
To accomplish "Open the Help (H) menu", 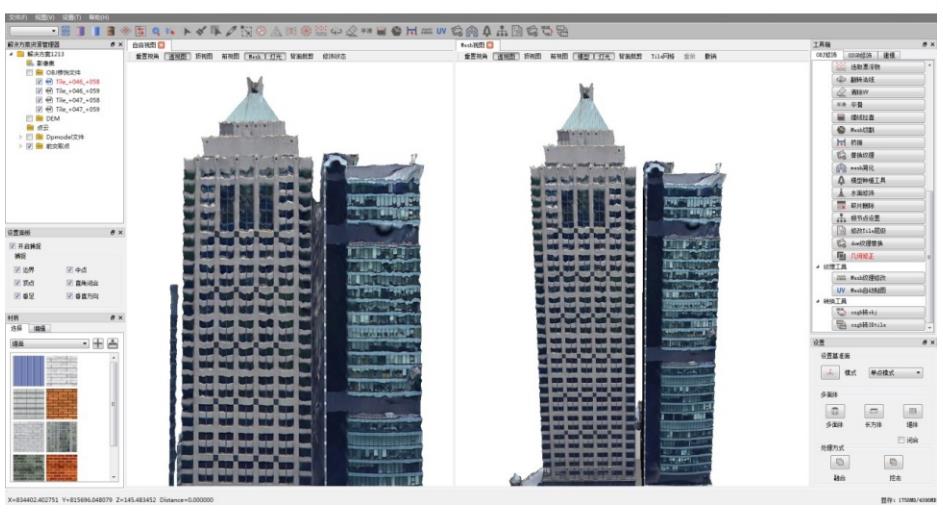I will click(x=99, y=17).
